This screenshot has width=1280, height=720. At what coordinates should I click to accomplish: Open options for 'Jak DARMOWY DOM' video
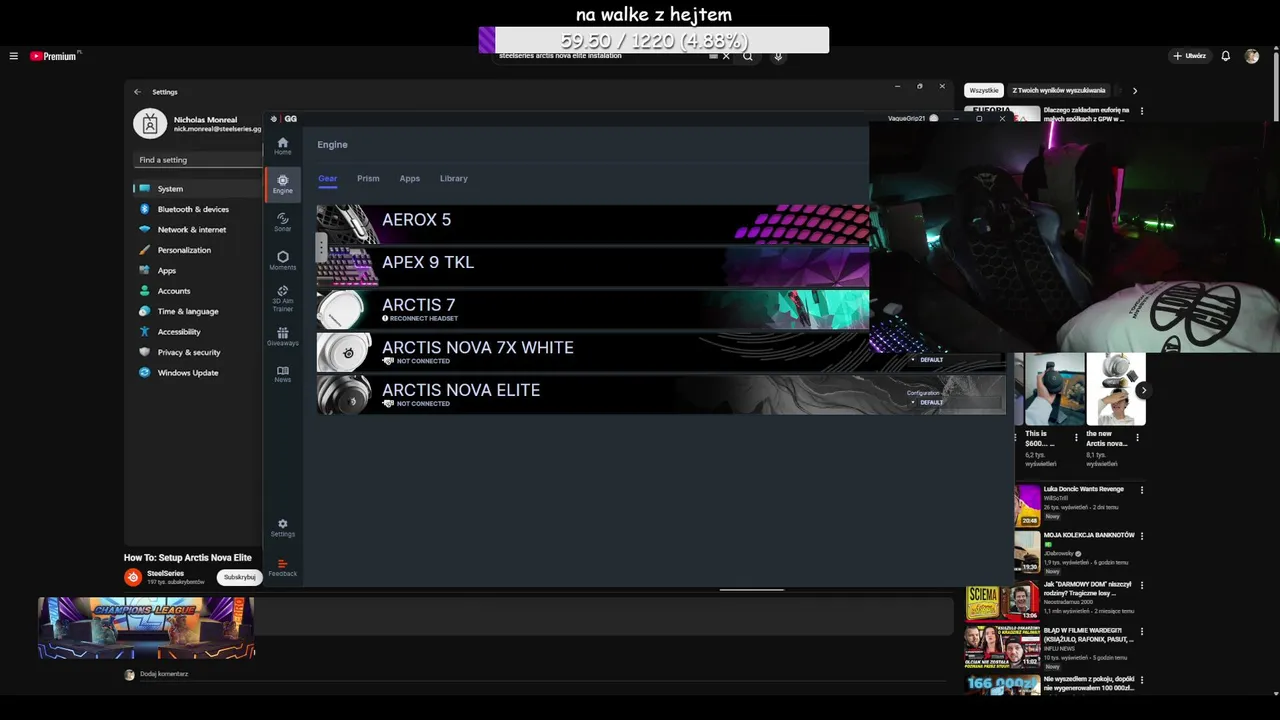(1142, 585)
